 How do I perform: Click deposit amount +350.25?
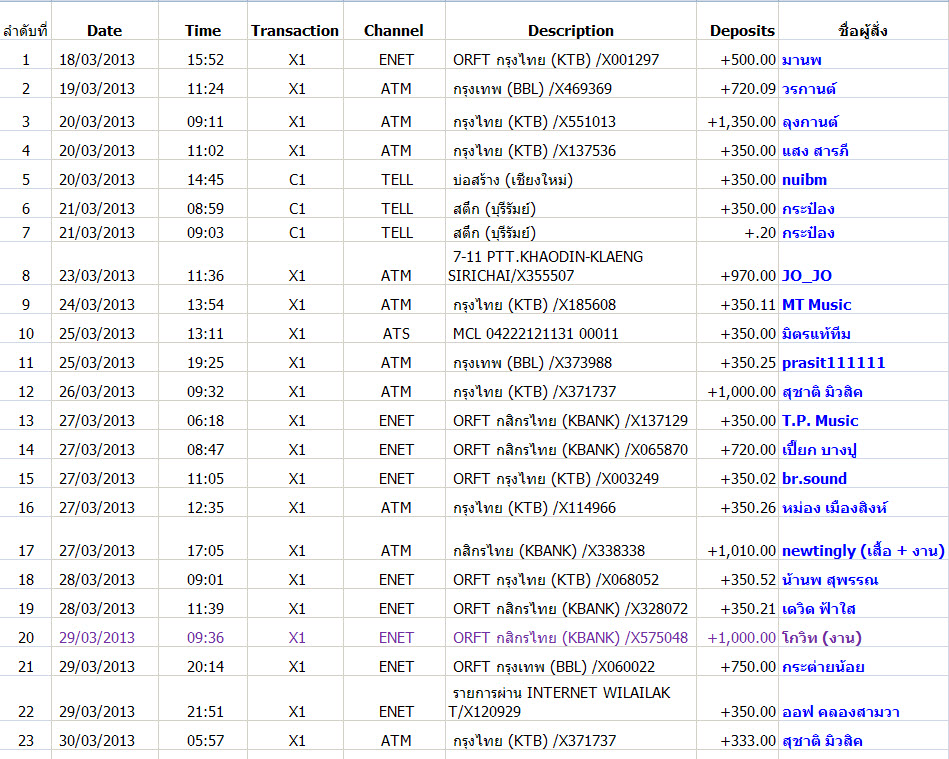(x=747, y=363)
